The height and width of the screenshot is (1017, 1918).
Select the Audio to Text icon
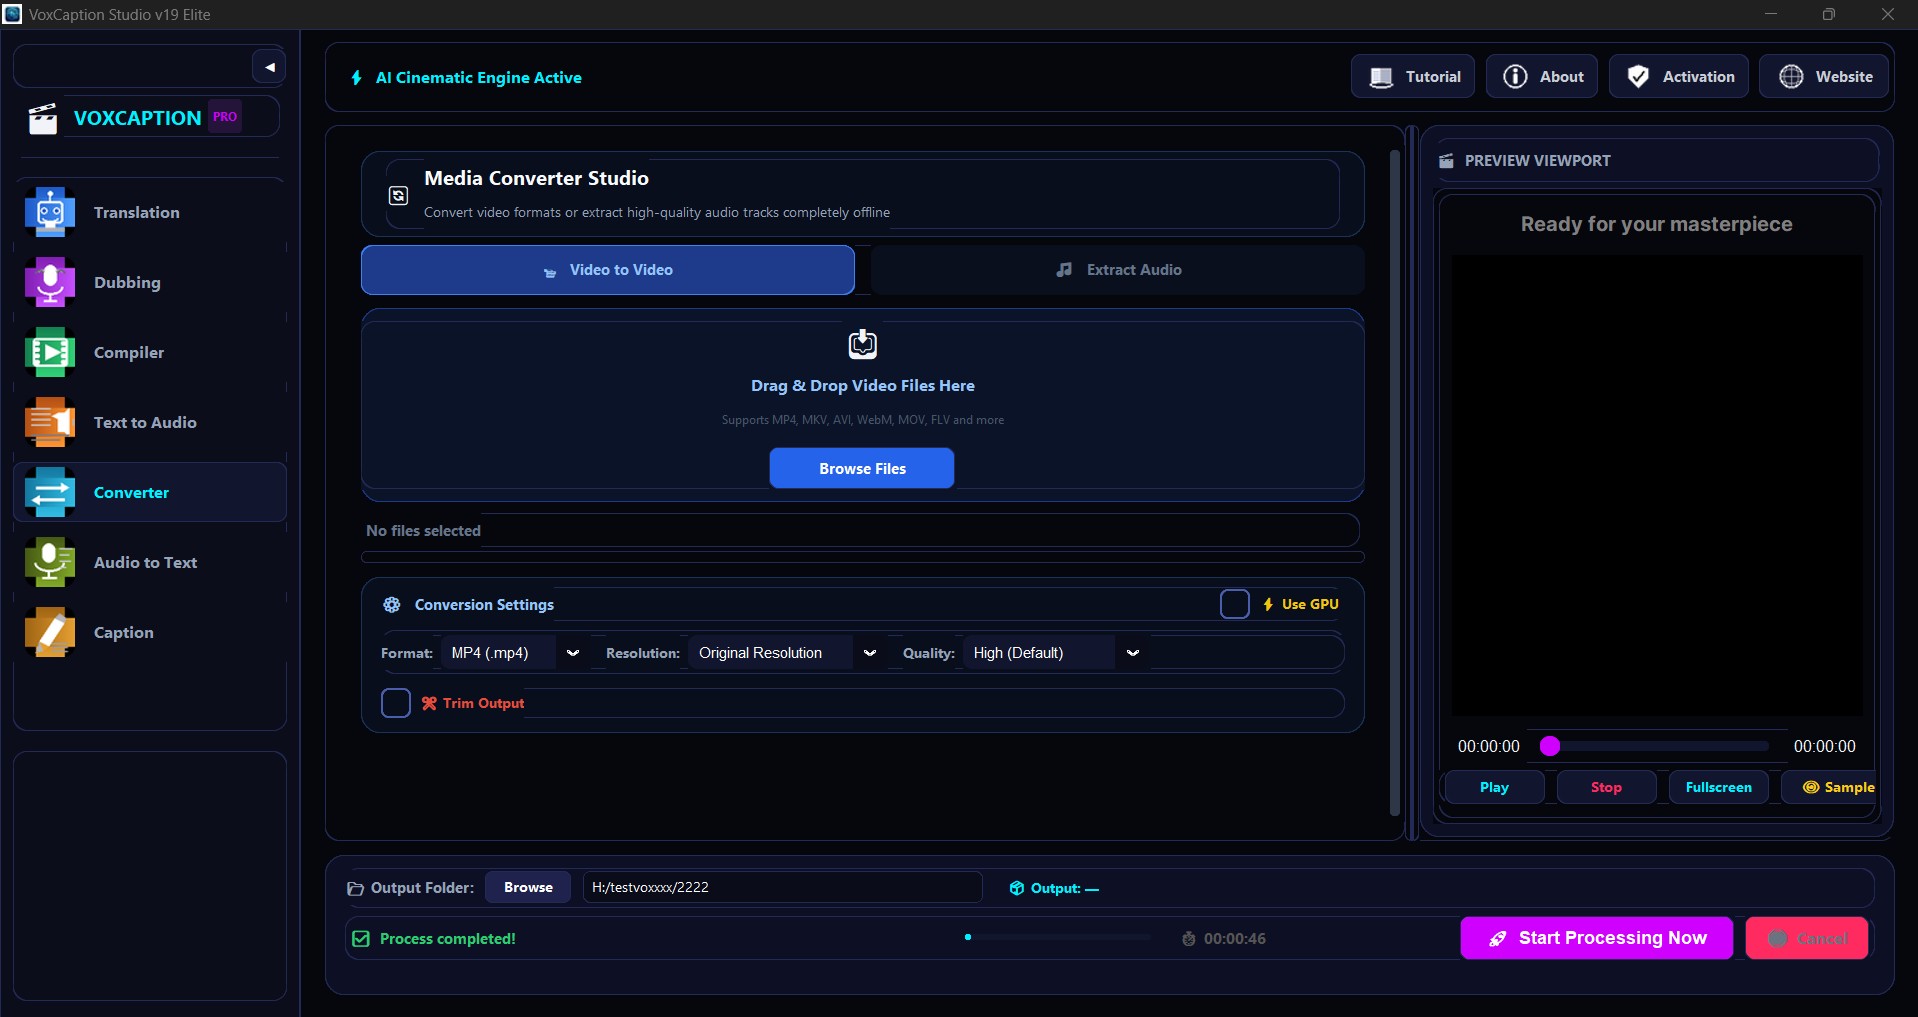50,562
